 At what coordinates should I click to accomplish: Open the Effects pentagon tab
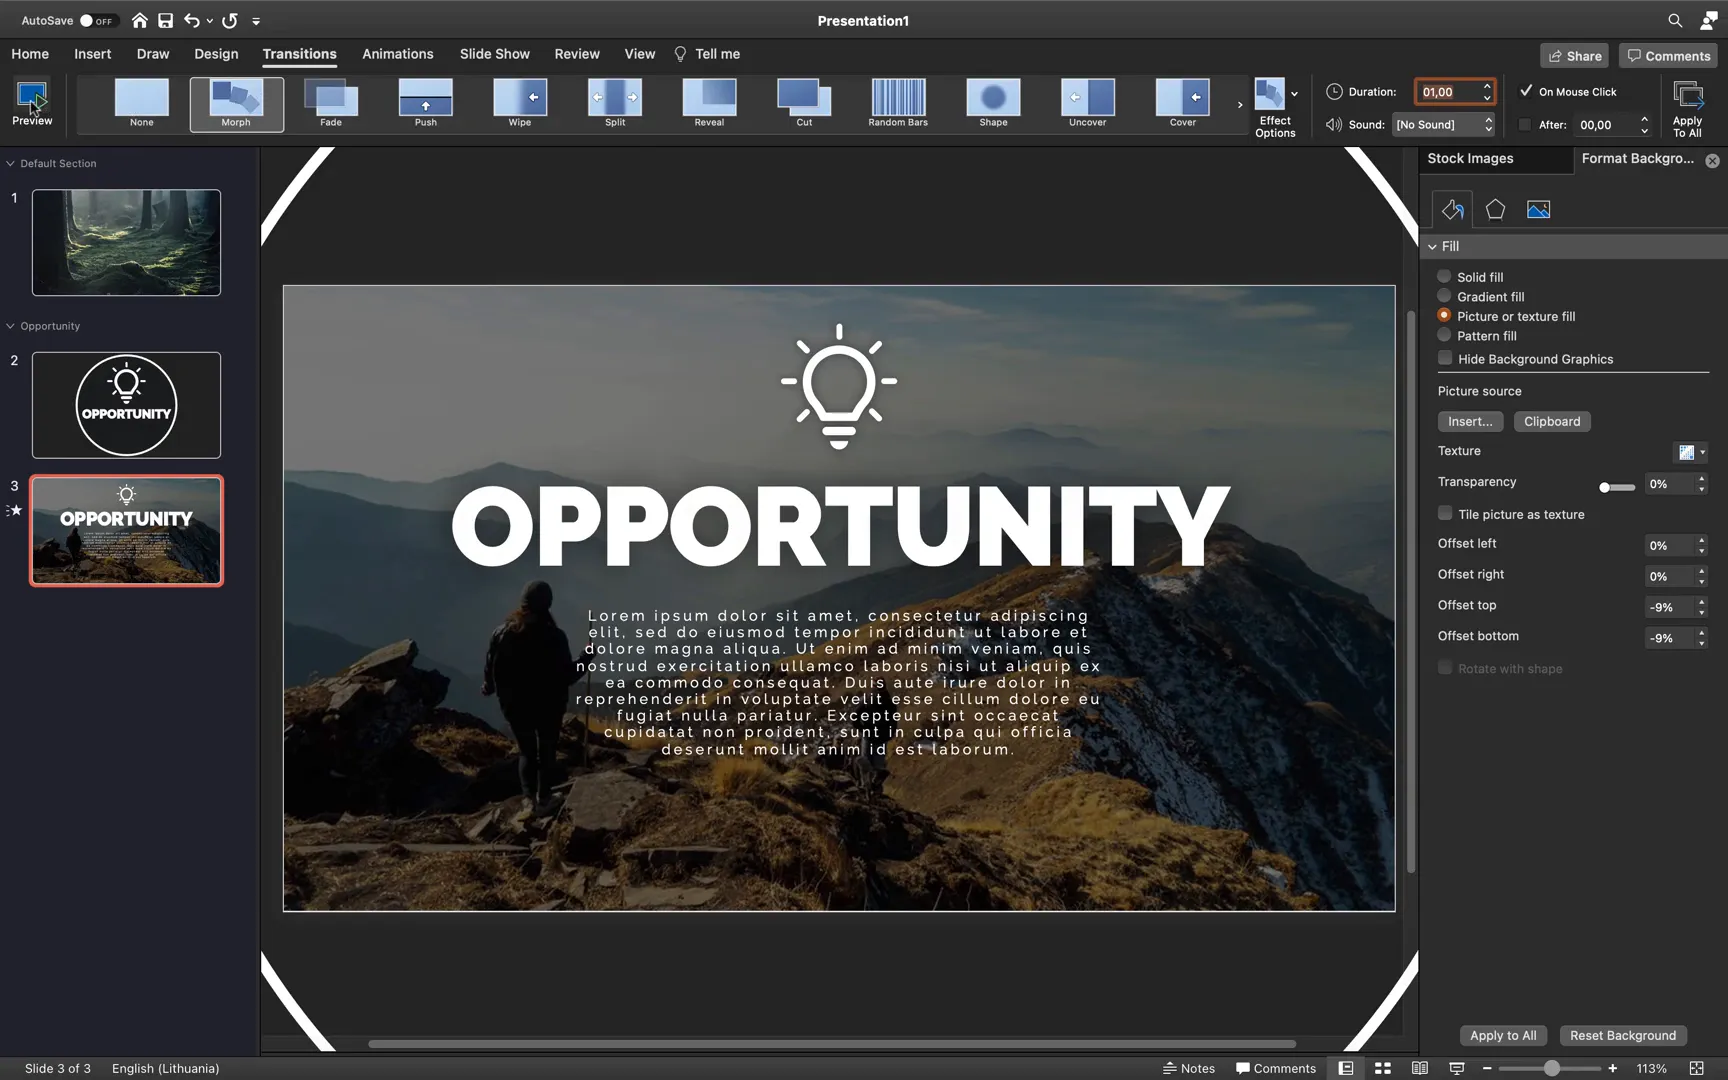(1495, 209)
